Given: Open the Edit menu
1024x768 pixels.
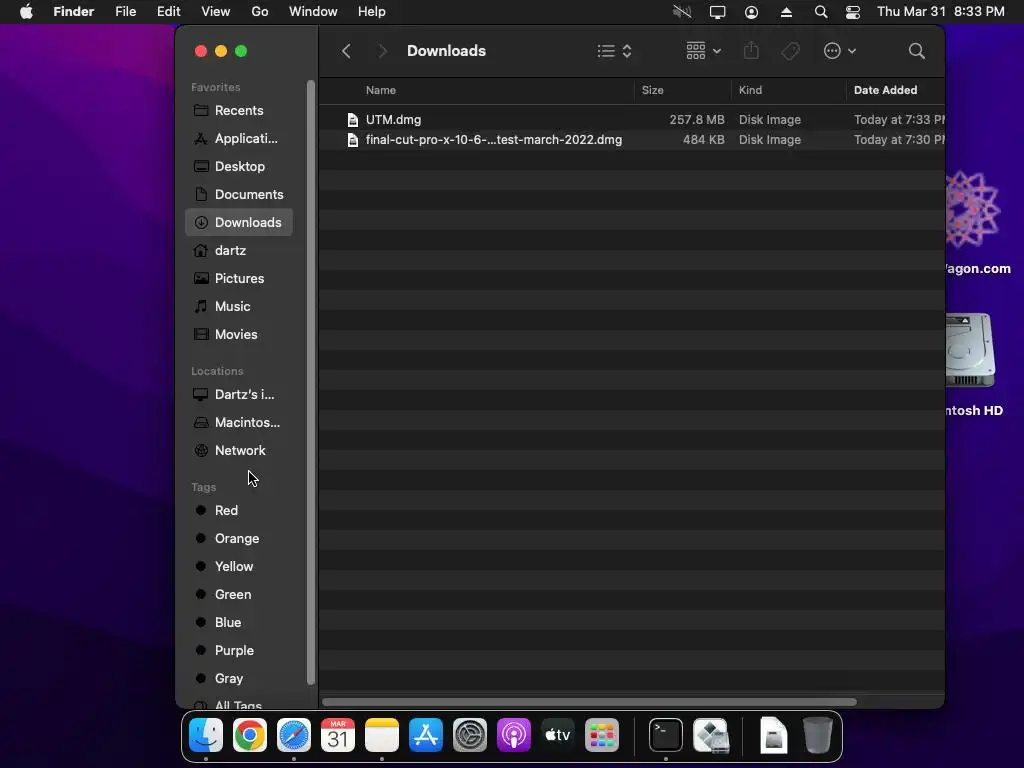Looking at the screenshot, I should pyautogui.click(x=168, y=12).
